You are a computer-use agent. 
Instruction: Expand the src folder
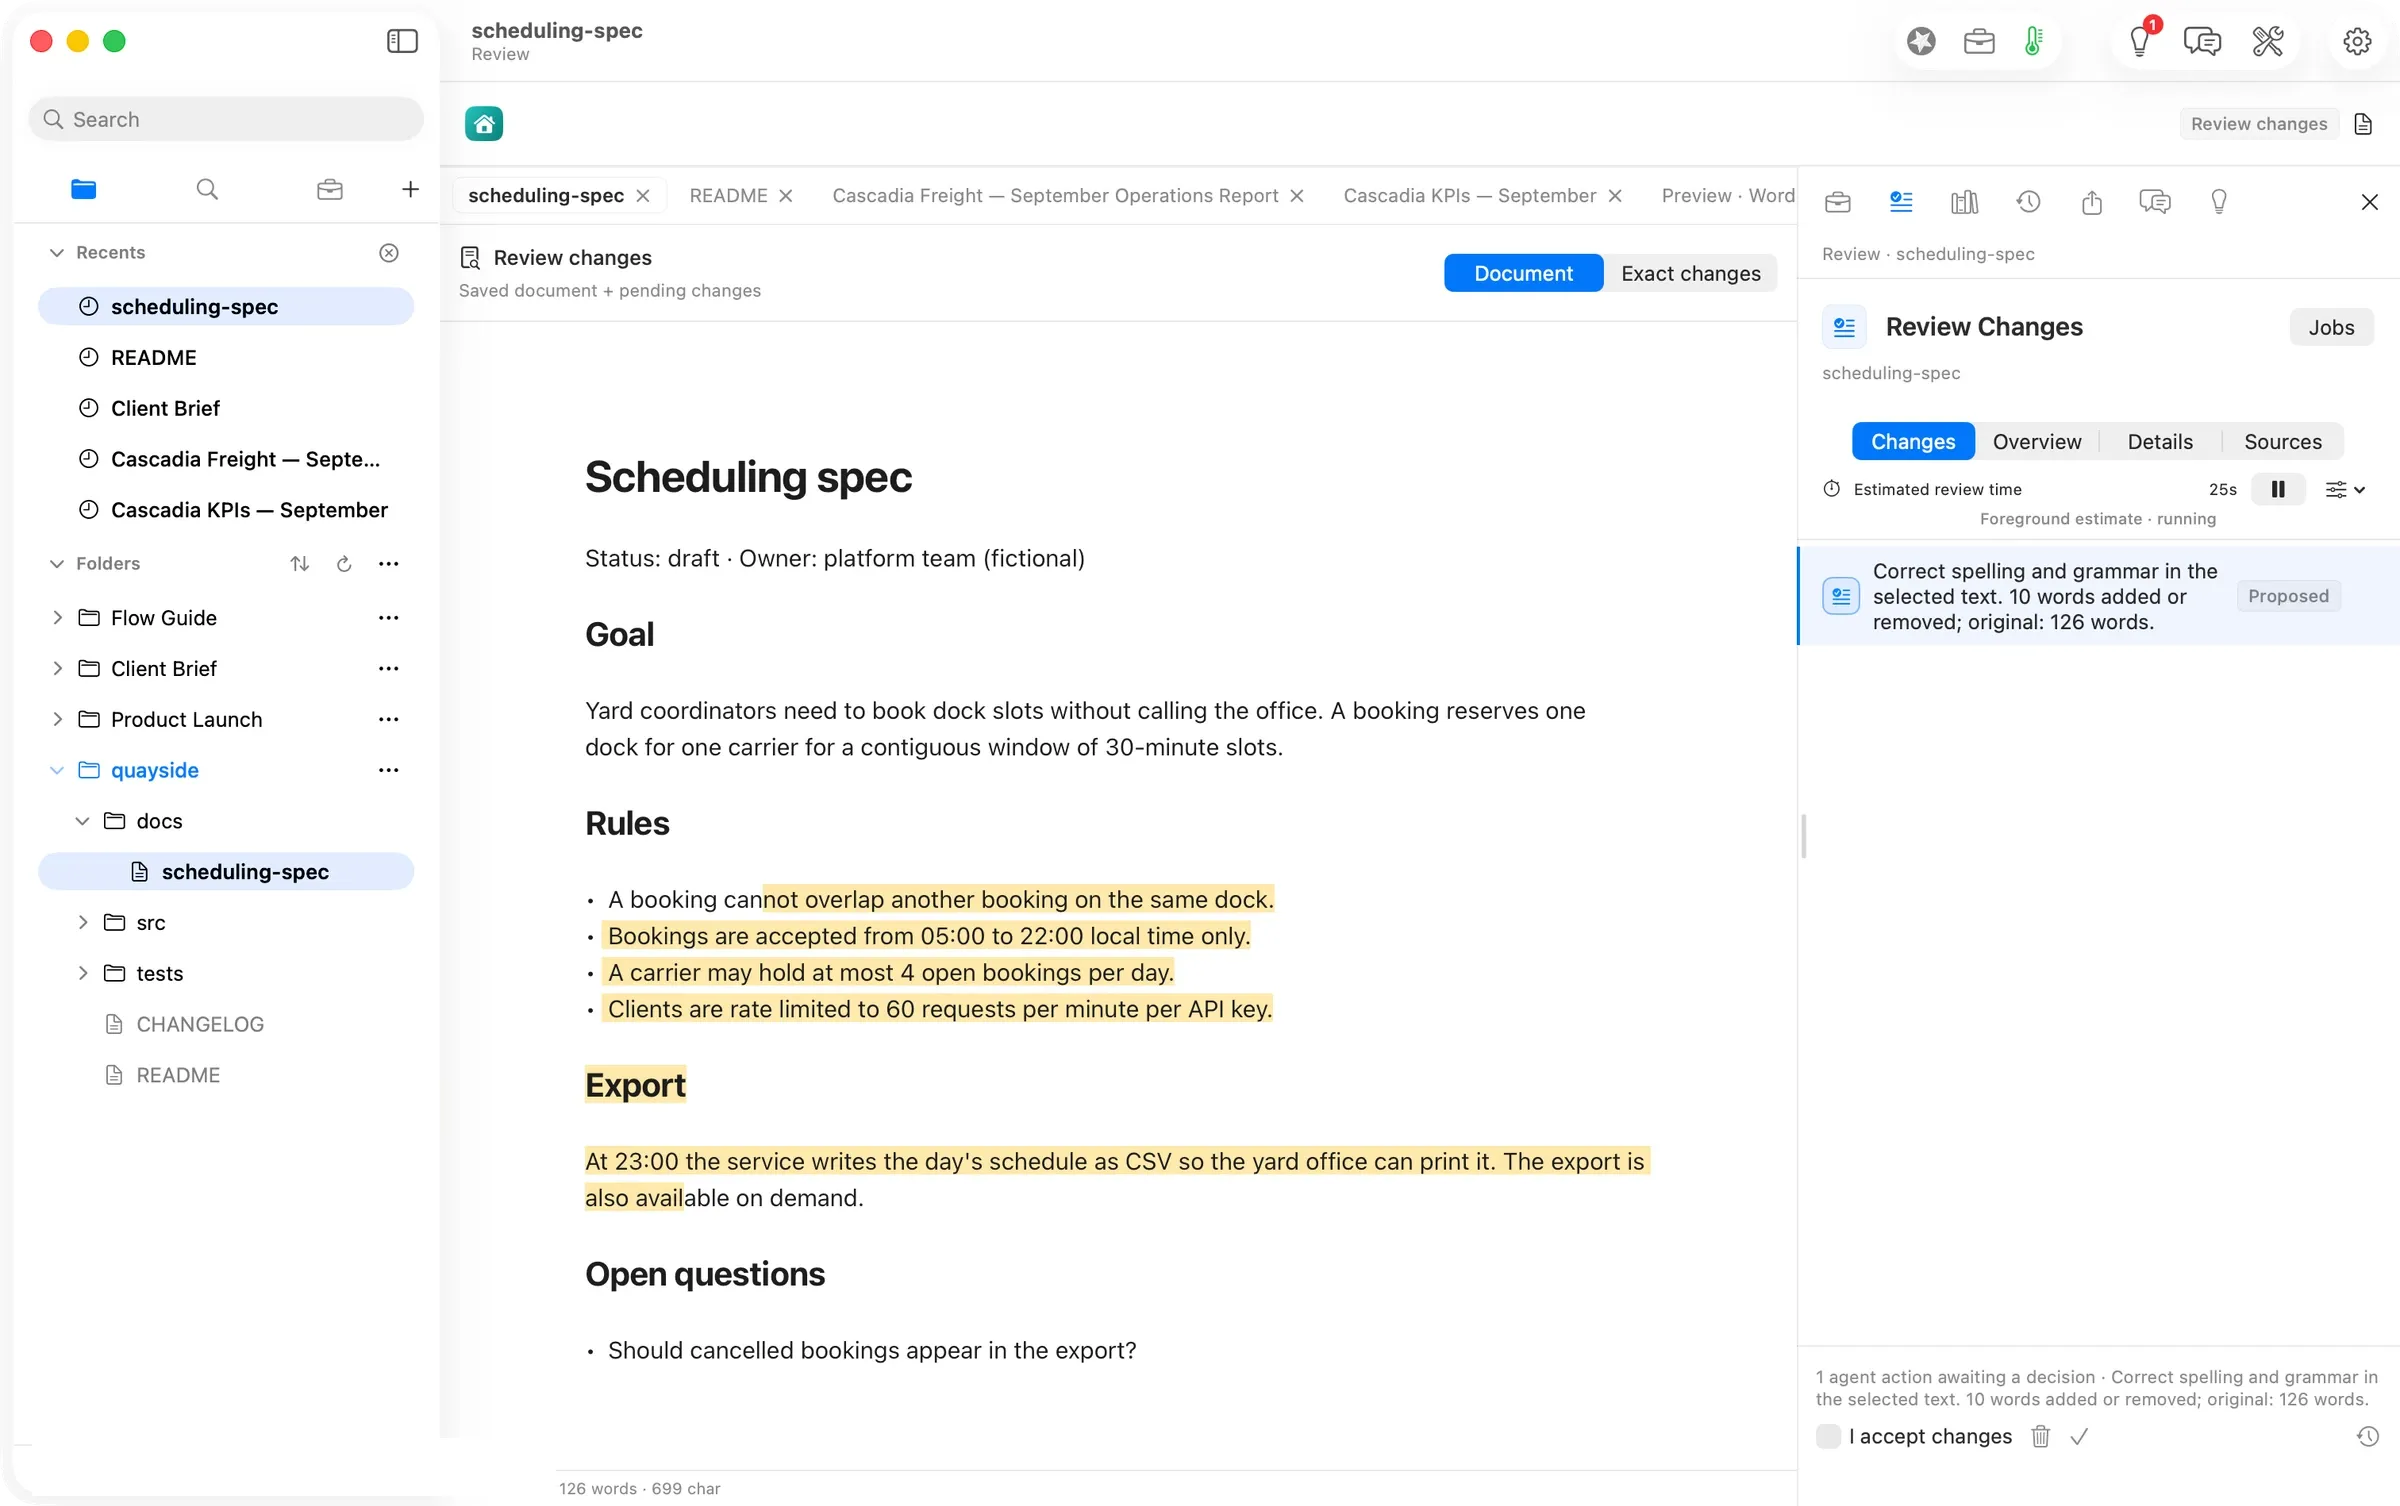(x=83, y=922)
